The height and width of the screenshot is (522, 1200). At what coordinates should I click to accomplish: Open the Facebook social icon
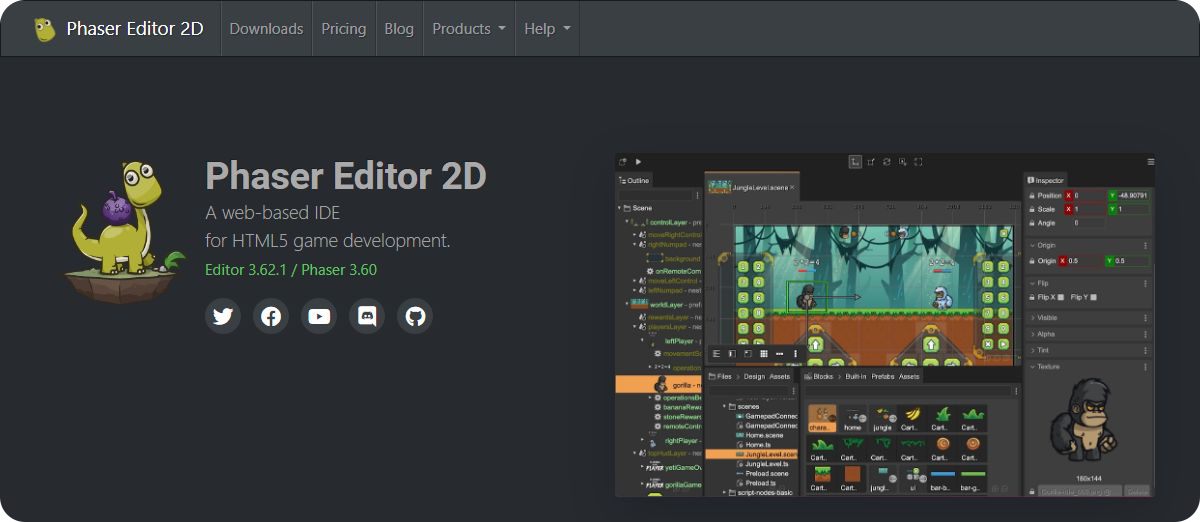[271, 316]
